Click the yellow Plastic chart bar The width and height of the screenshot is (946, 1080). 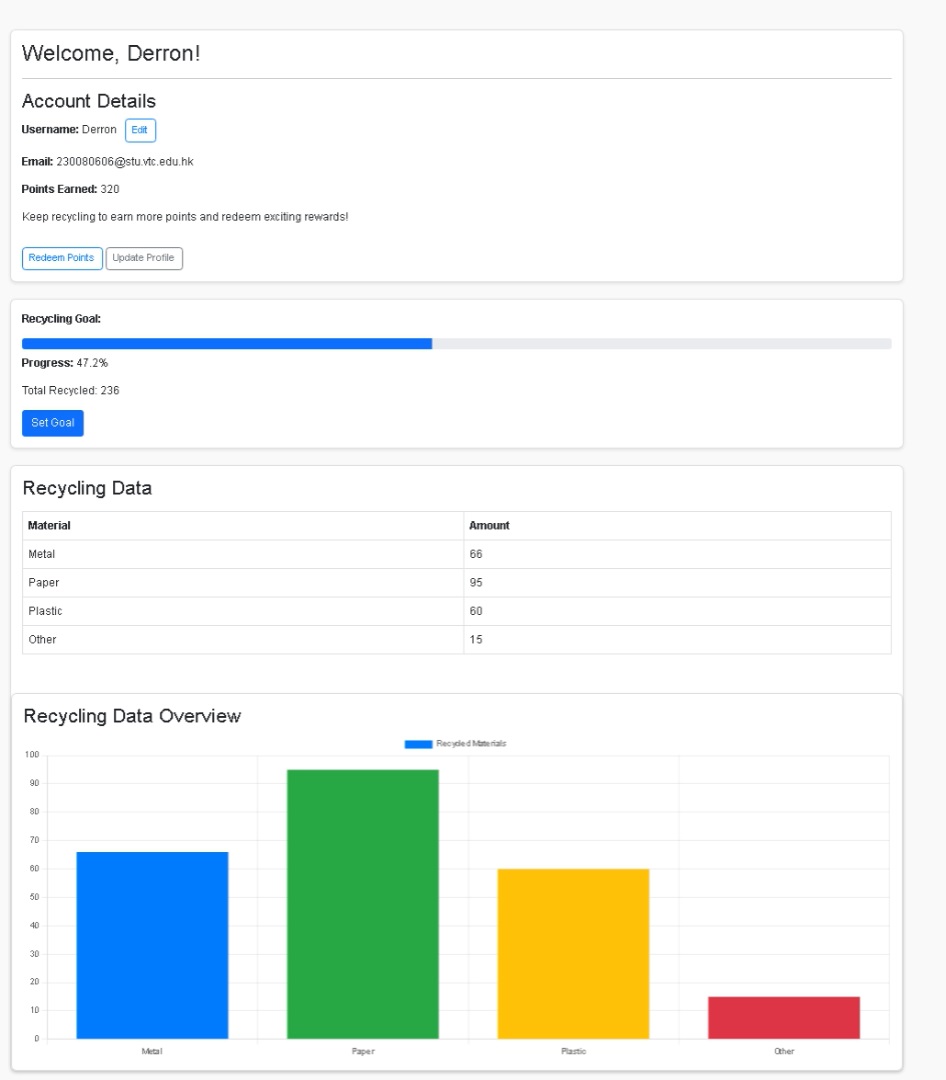pos(574,953)
